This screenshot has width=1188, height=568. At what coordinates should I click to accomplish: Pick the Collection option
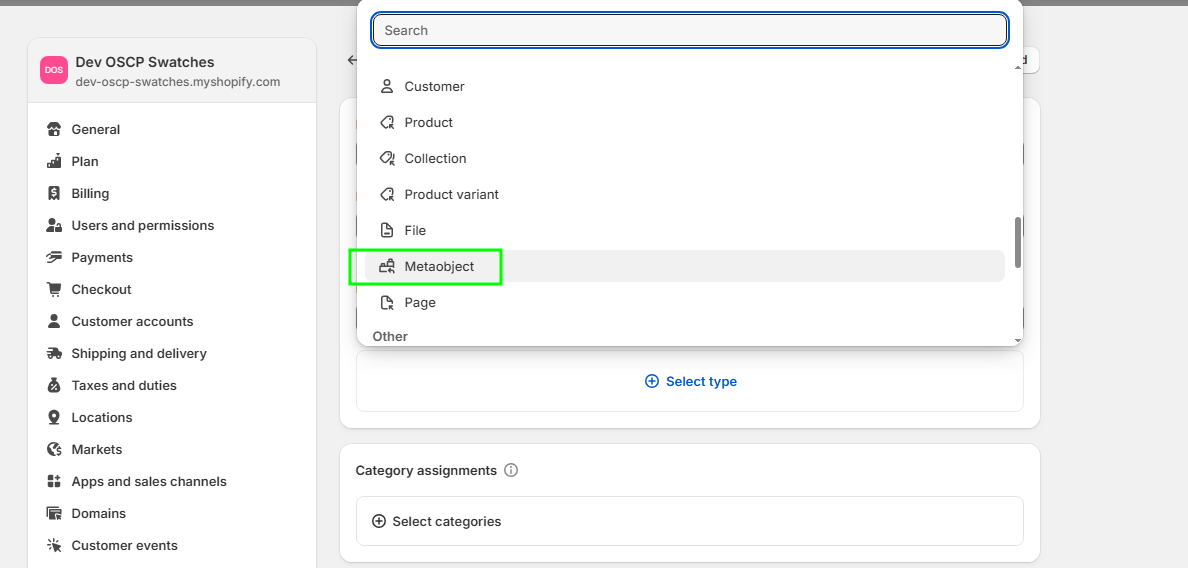coord(435,159)
